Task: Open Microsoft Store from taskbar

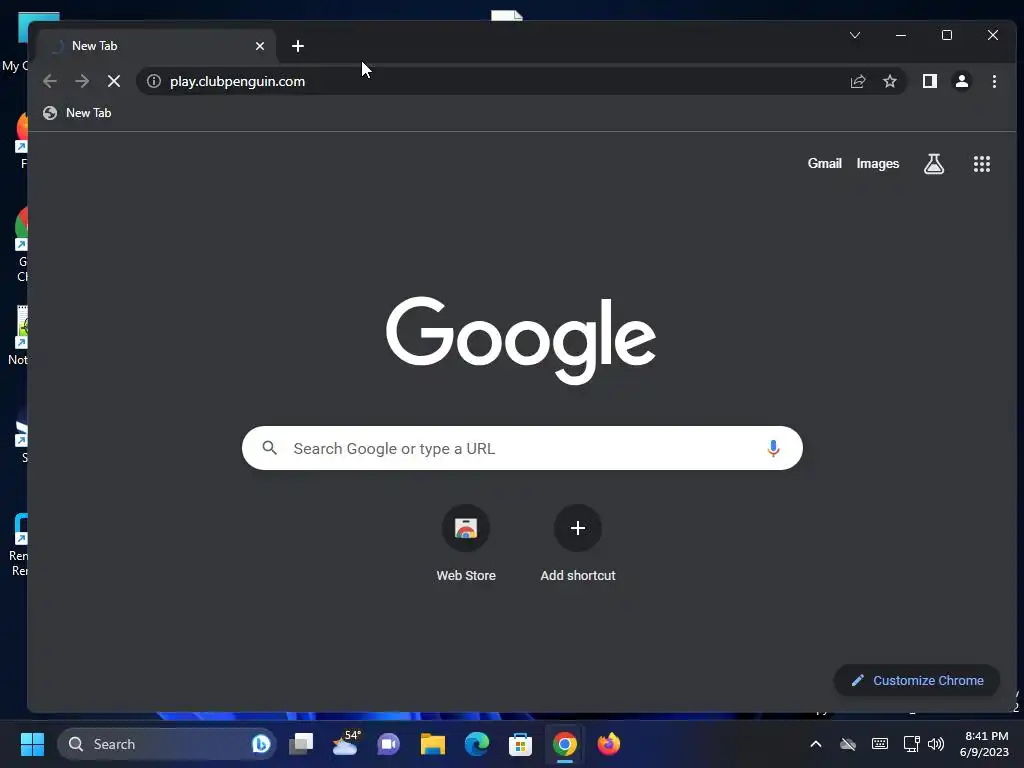Action: click(520, 744)
